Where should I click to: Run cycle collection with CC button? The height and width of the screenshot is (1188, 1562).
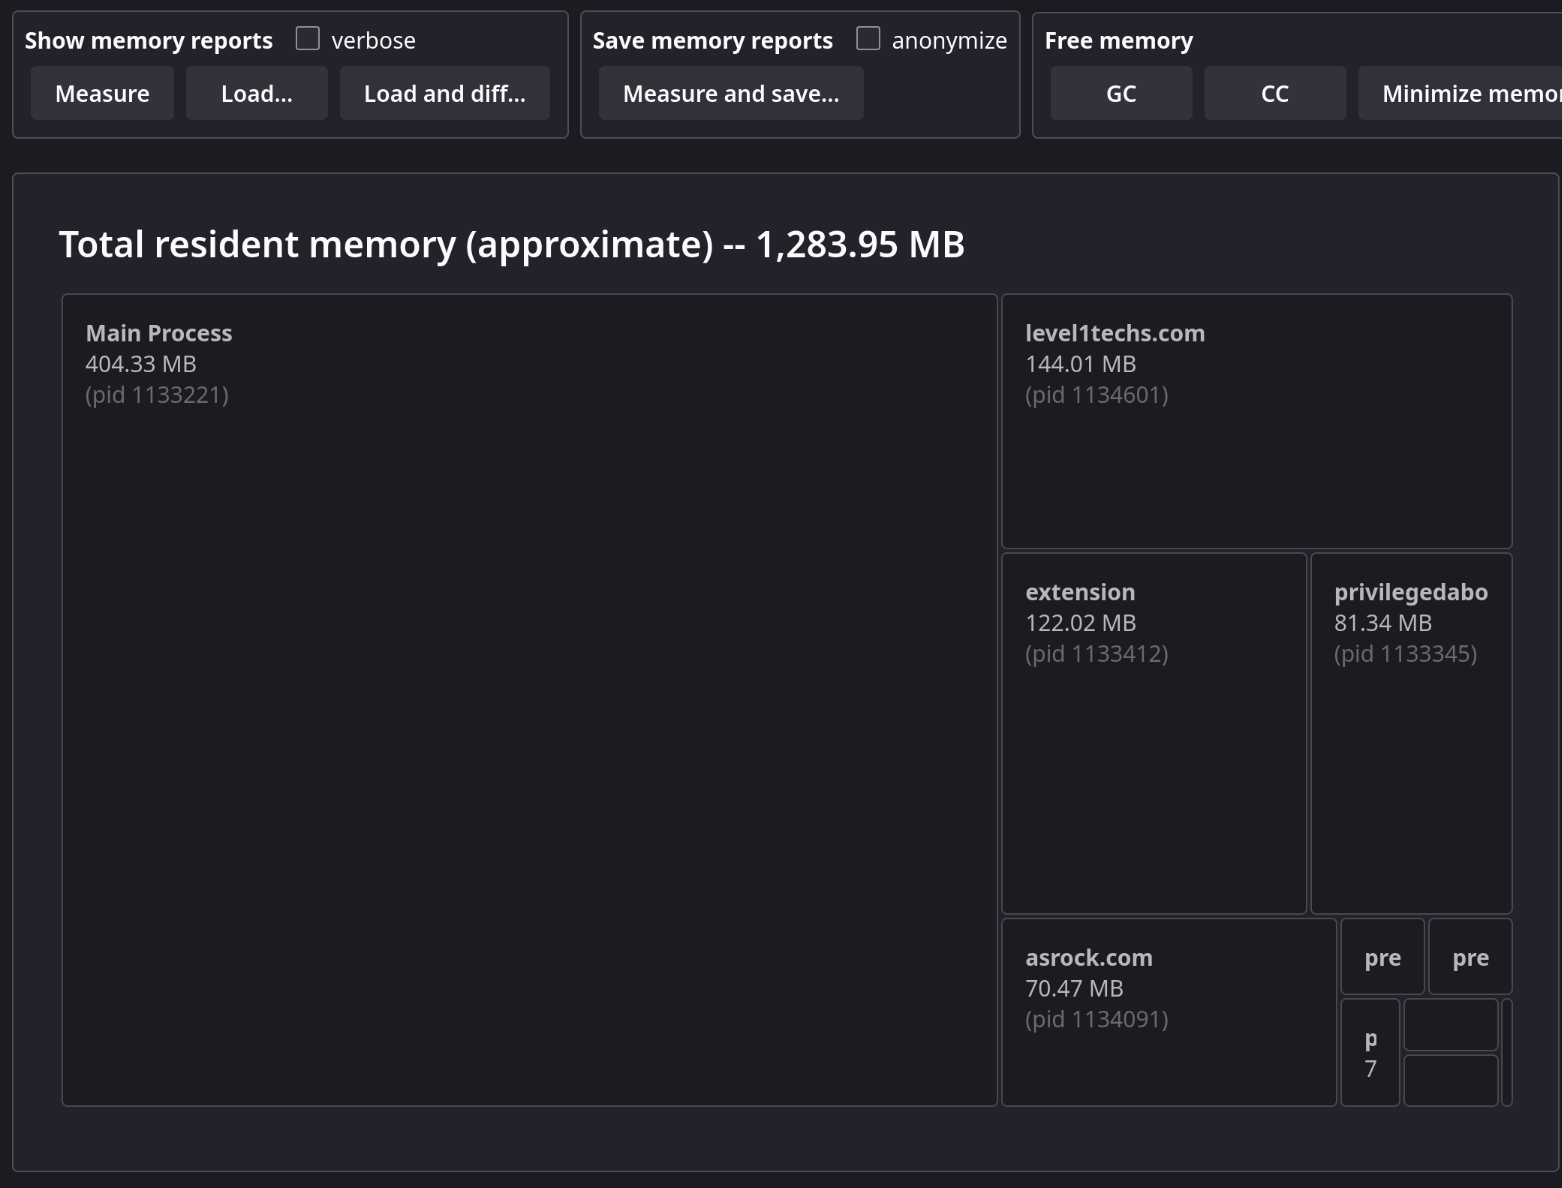pyautogui.click(x=1274, y=93)
